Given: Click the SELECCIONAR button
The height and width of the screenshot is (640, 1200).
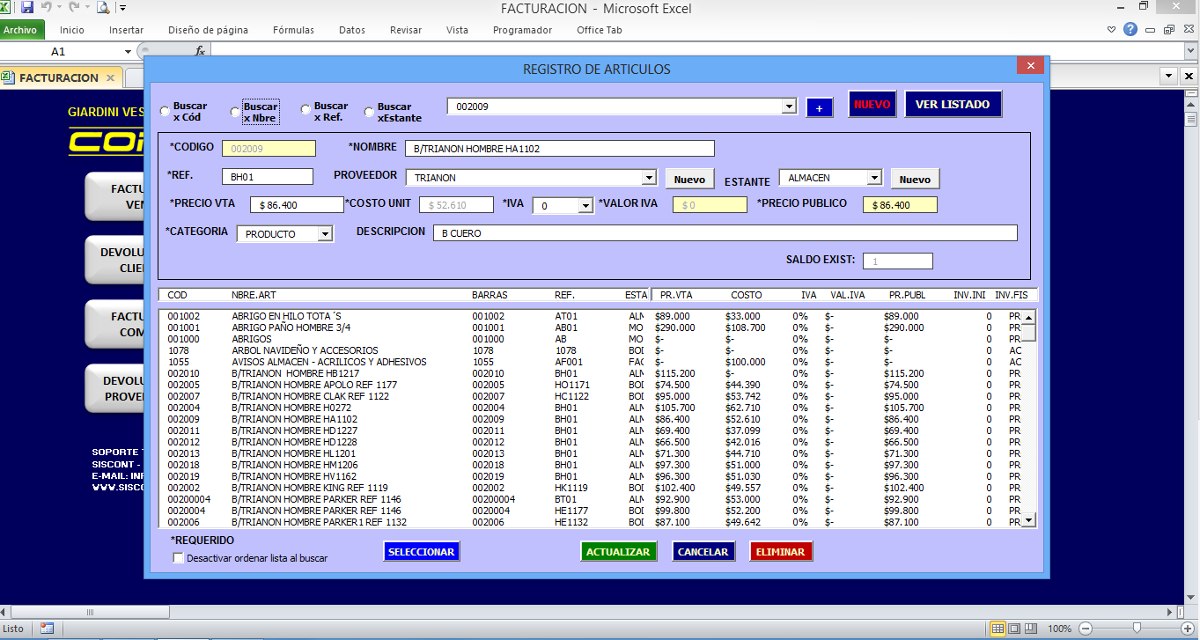Looking at the screenshot, I should tap(421, 552).
